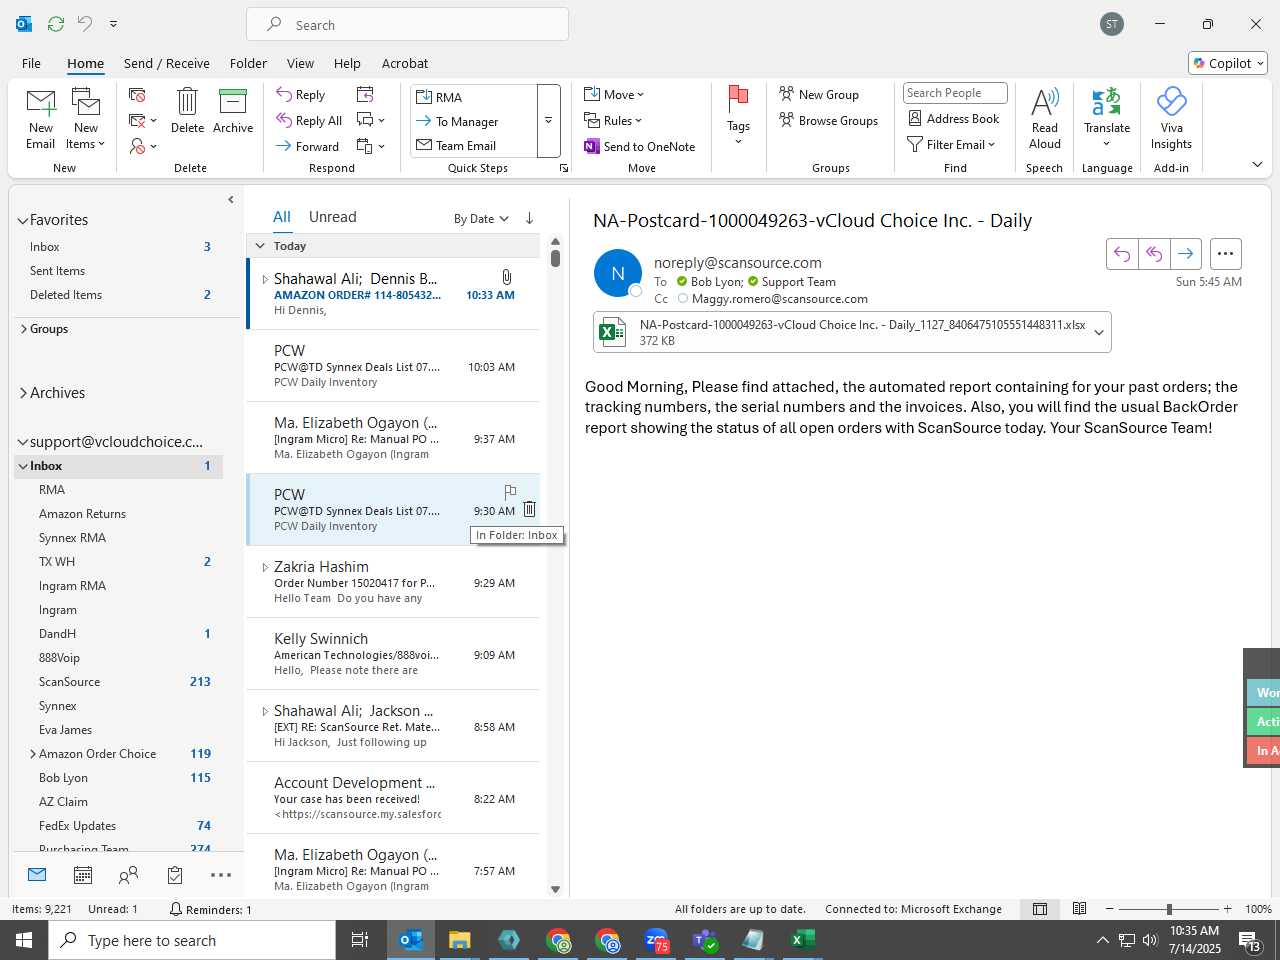Delete the PCW 9:30 AM message via trash icon
Viewport: 1280px width, 960px height.
pyautogui.click(x=529, y=509)
